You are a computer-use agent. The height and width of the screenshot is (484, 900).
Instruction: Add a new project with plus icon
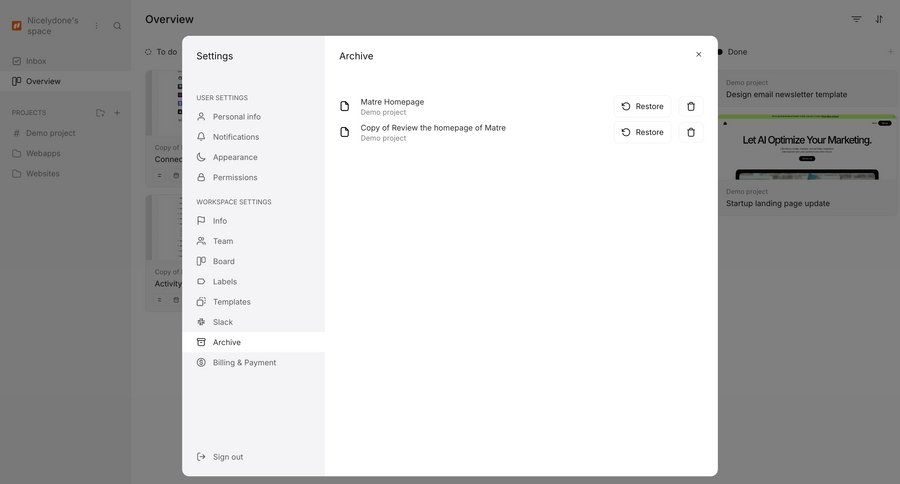[x=117, y=113]
